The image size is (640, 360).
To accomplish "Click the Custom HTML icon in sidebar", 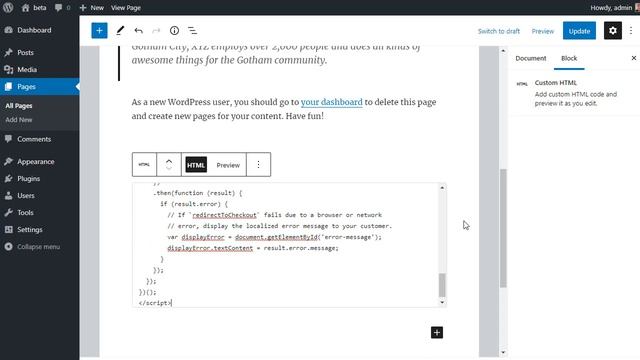I will pos(522,84).
